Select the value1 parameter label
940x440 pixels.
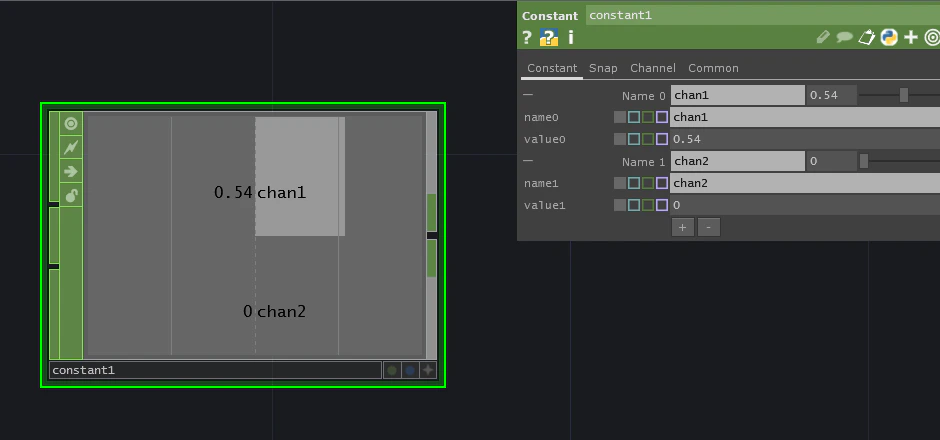pos(545,206)
